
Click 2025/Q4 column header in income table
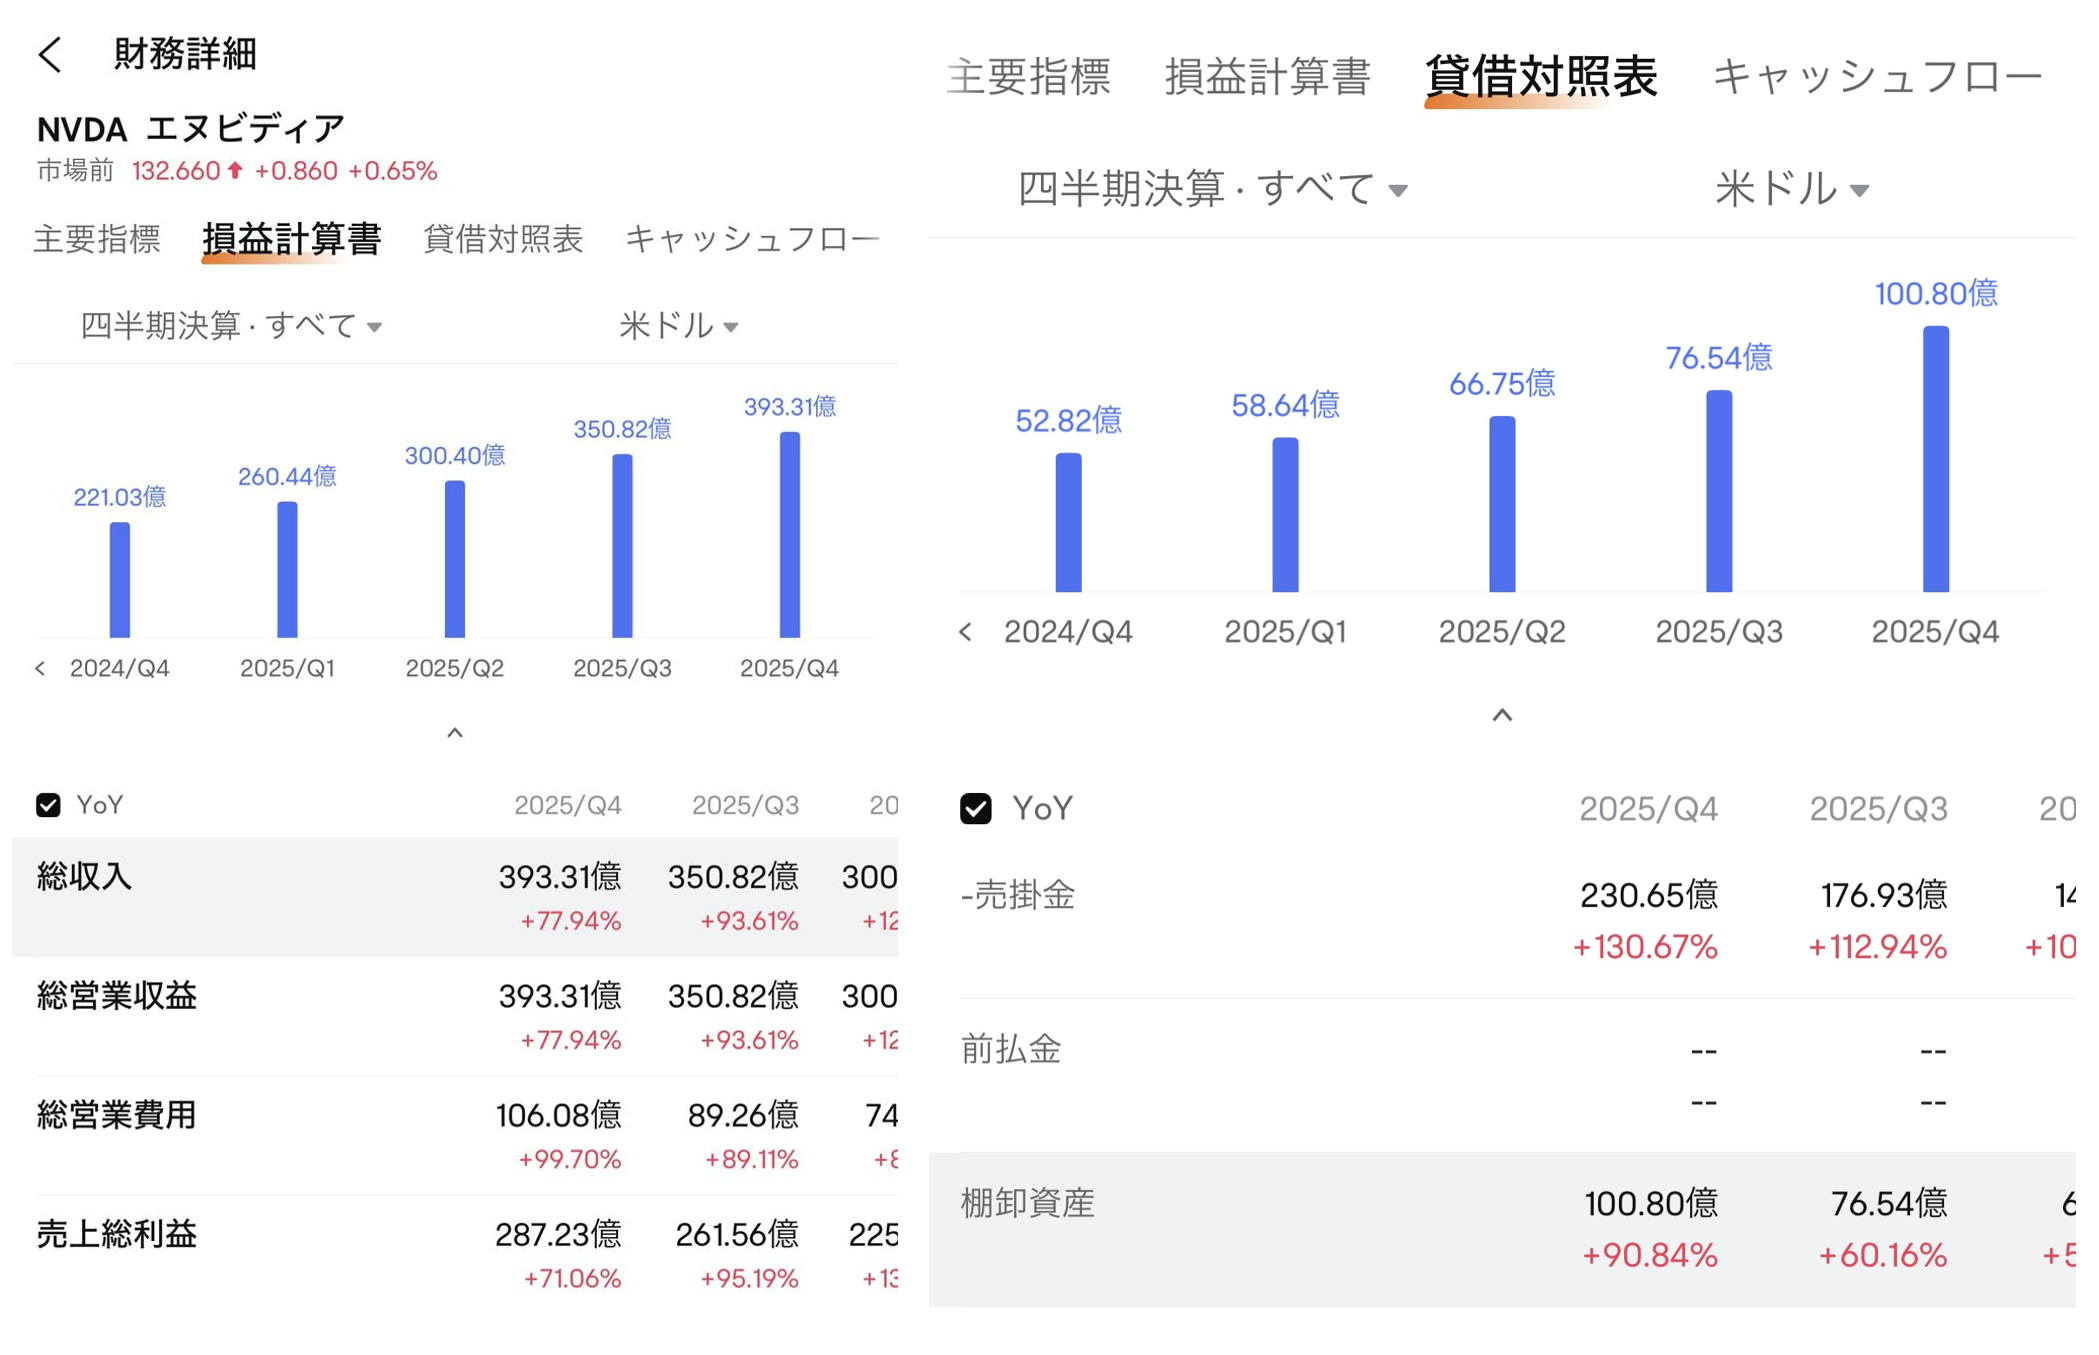click(x=568, y=806)
